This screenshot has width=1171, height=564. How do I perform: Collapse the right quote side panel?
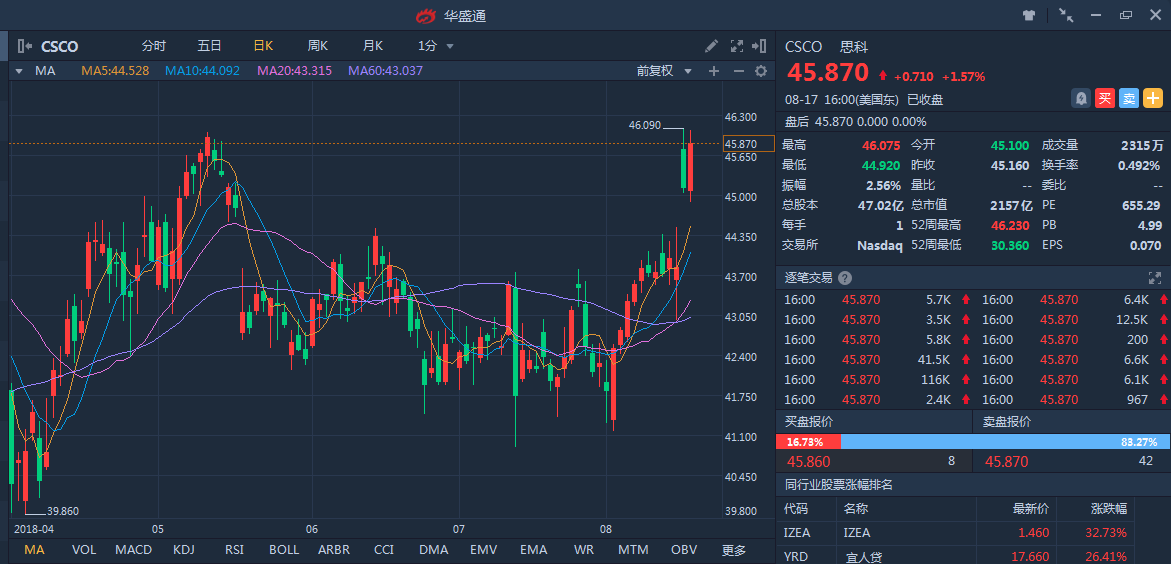tap(762, 46)
